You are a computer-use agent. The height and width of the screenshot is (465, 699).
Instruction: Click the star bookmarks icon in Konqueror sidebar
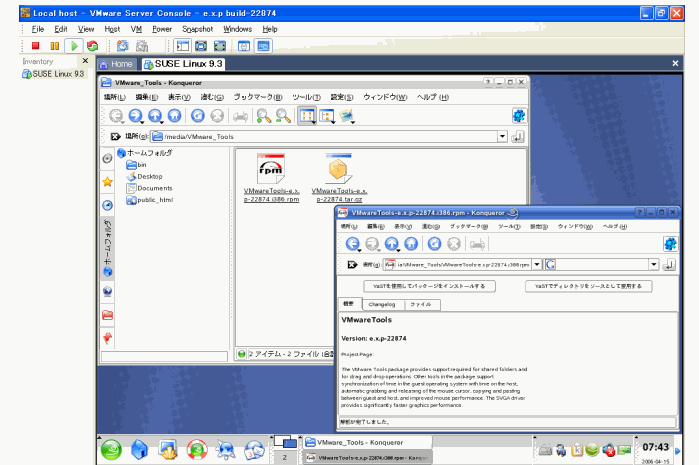(x=107, y=182)
